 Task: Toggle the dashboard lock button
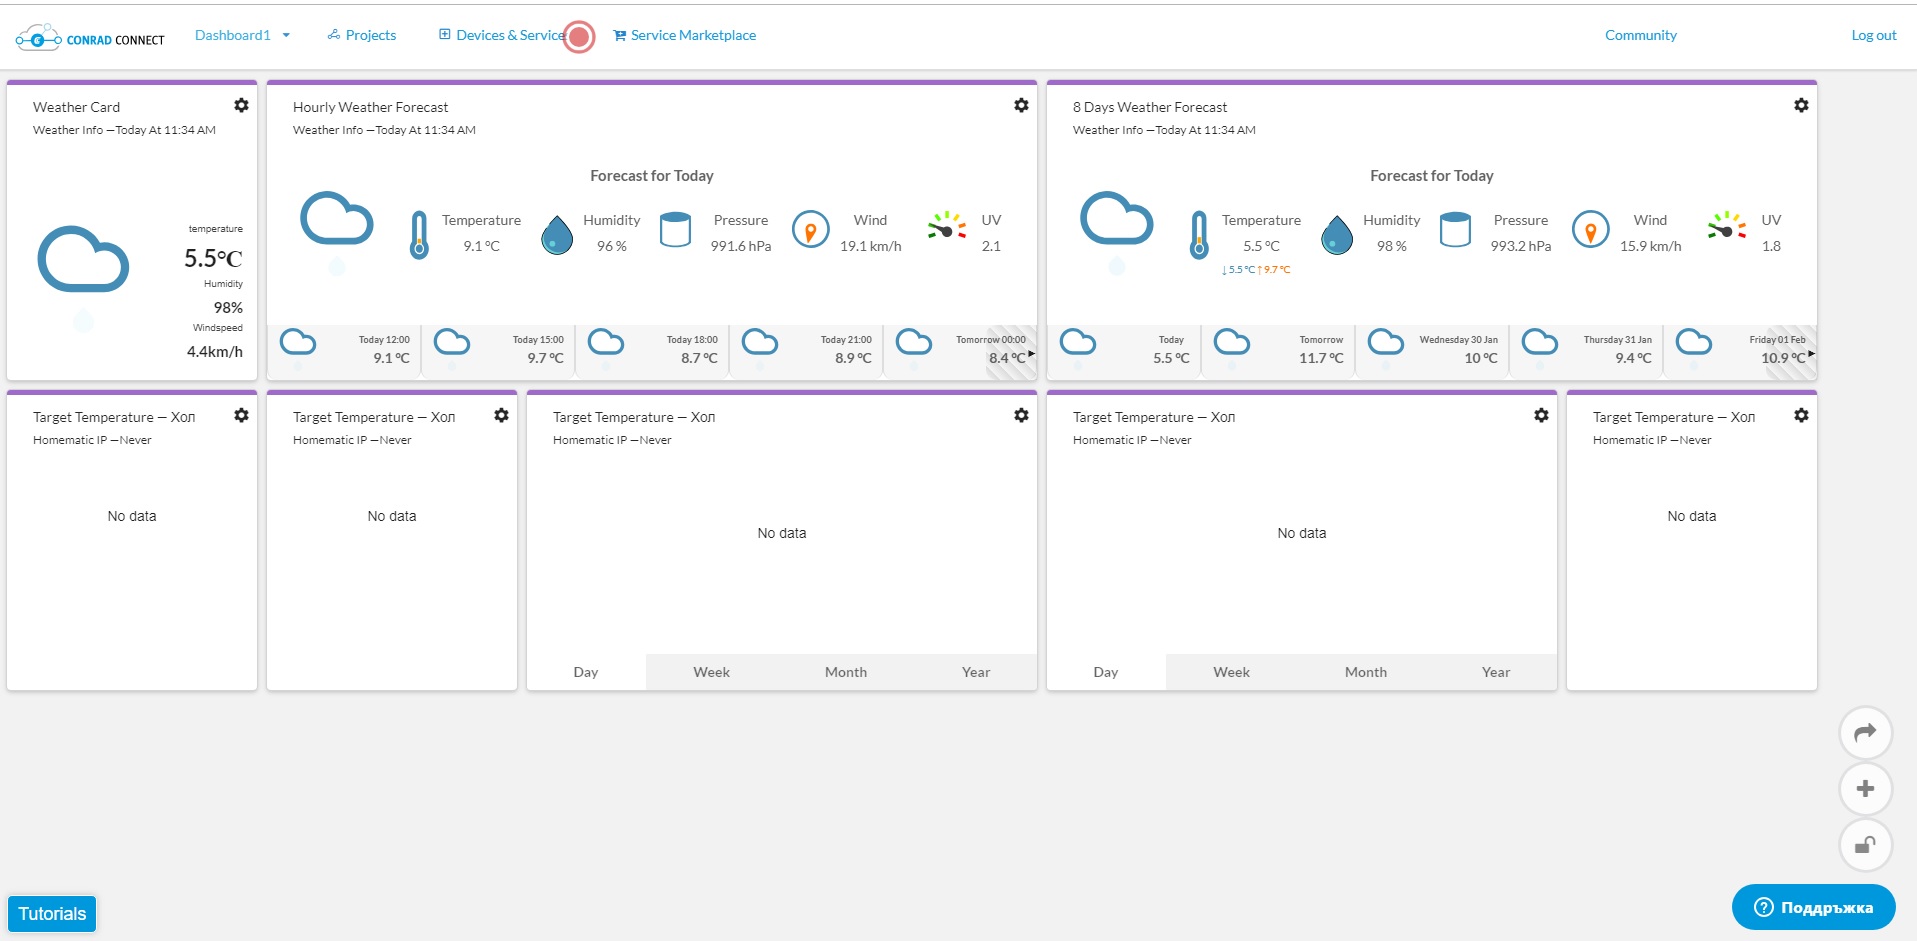click(x=1865, y=845)
